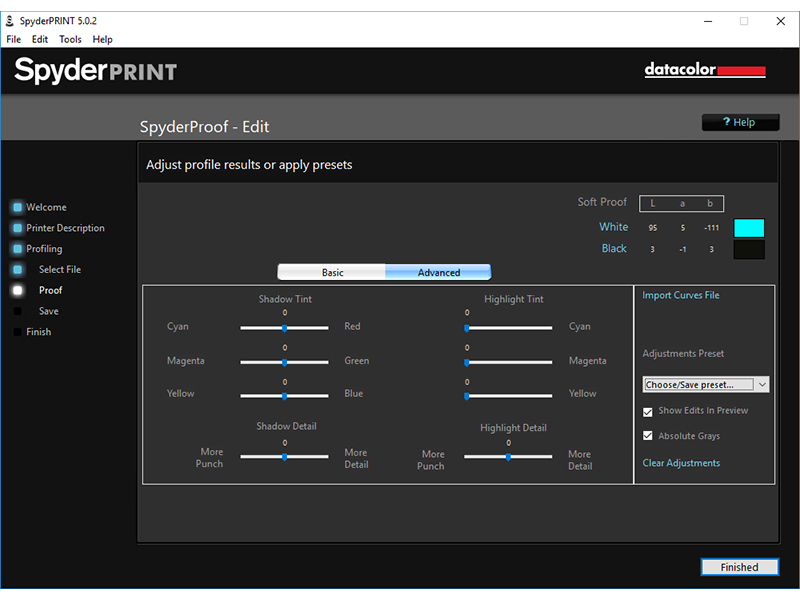The height and width of the screenshot is (600, 800).
Task: Click the Welcome step indicator icon
Action: 18,208
